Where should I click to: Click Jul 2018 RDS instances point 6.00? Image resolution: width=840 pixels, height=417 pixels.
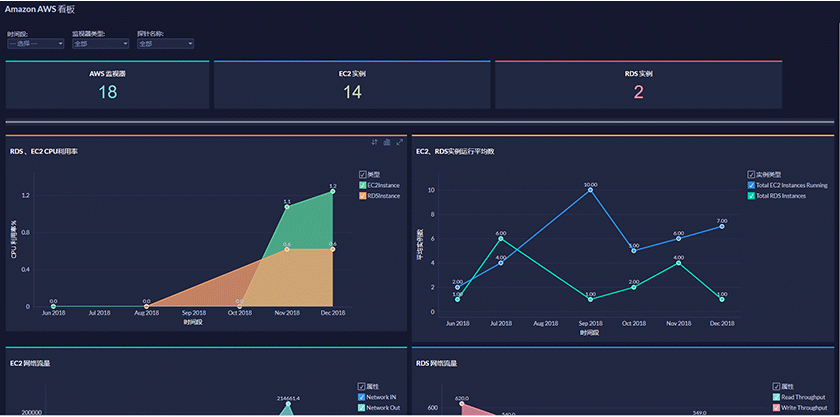tap(501, 239)
